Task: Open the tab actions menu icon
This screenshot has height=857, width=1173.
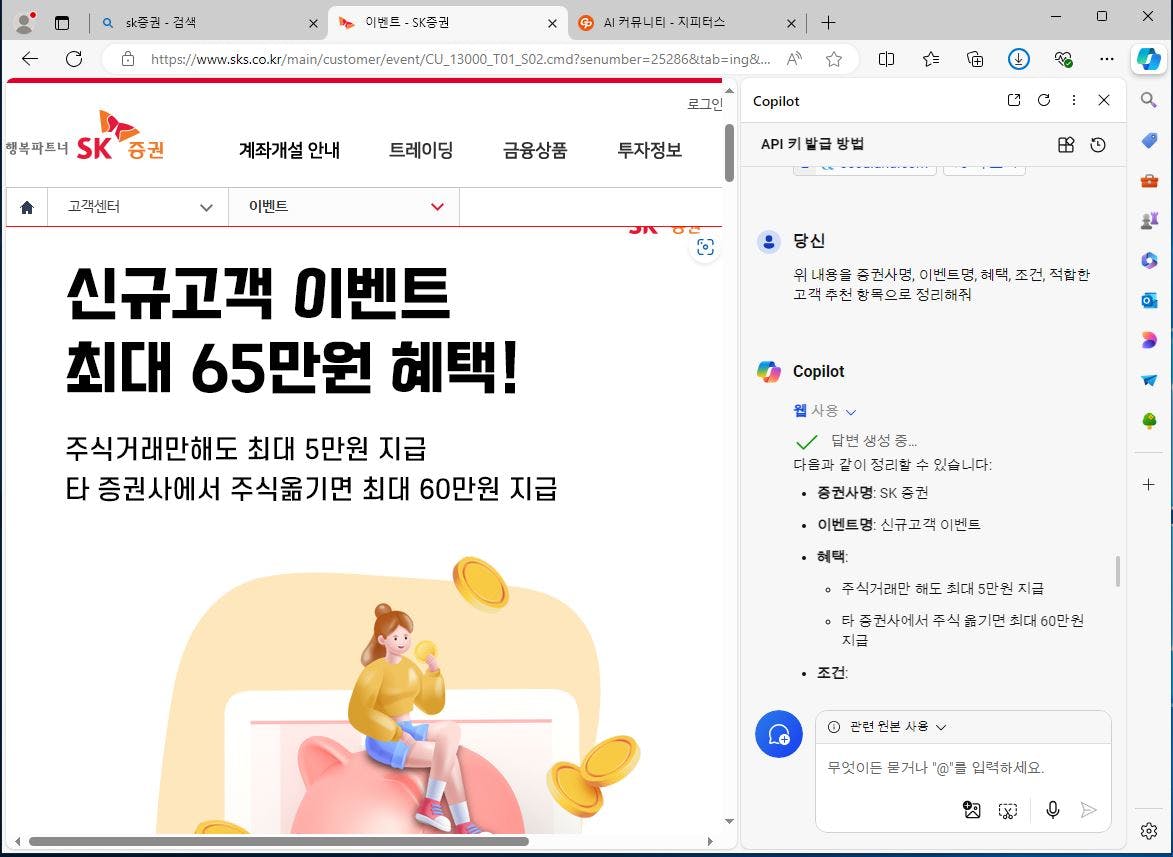Action: 62,23
